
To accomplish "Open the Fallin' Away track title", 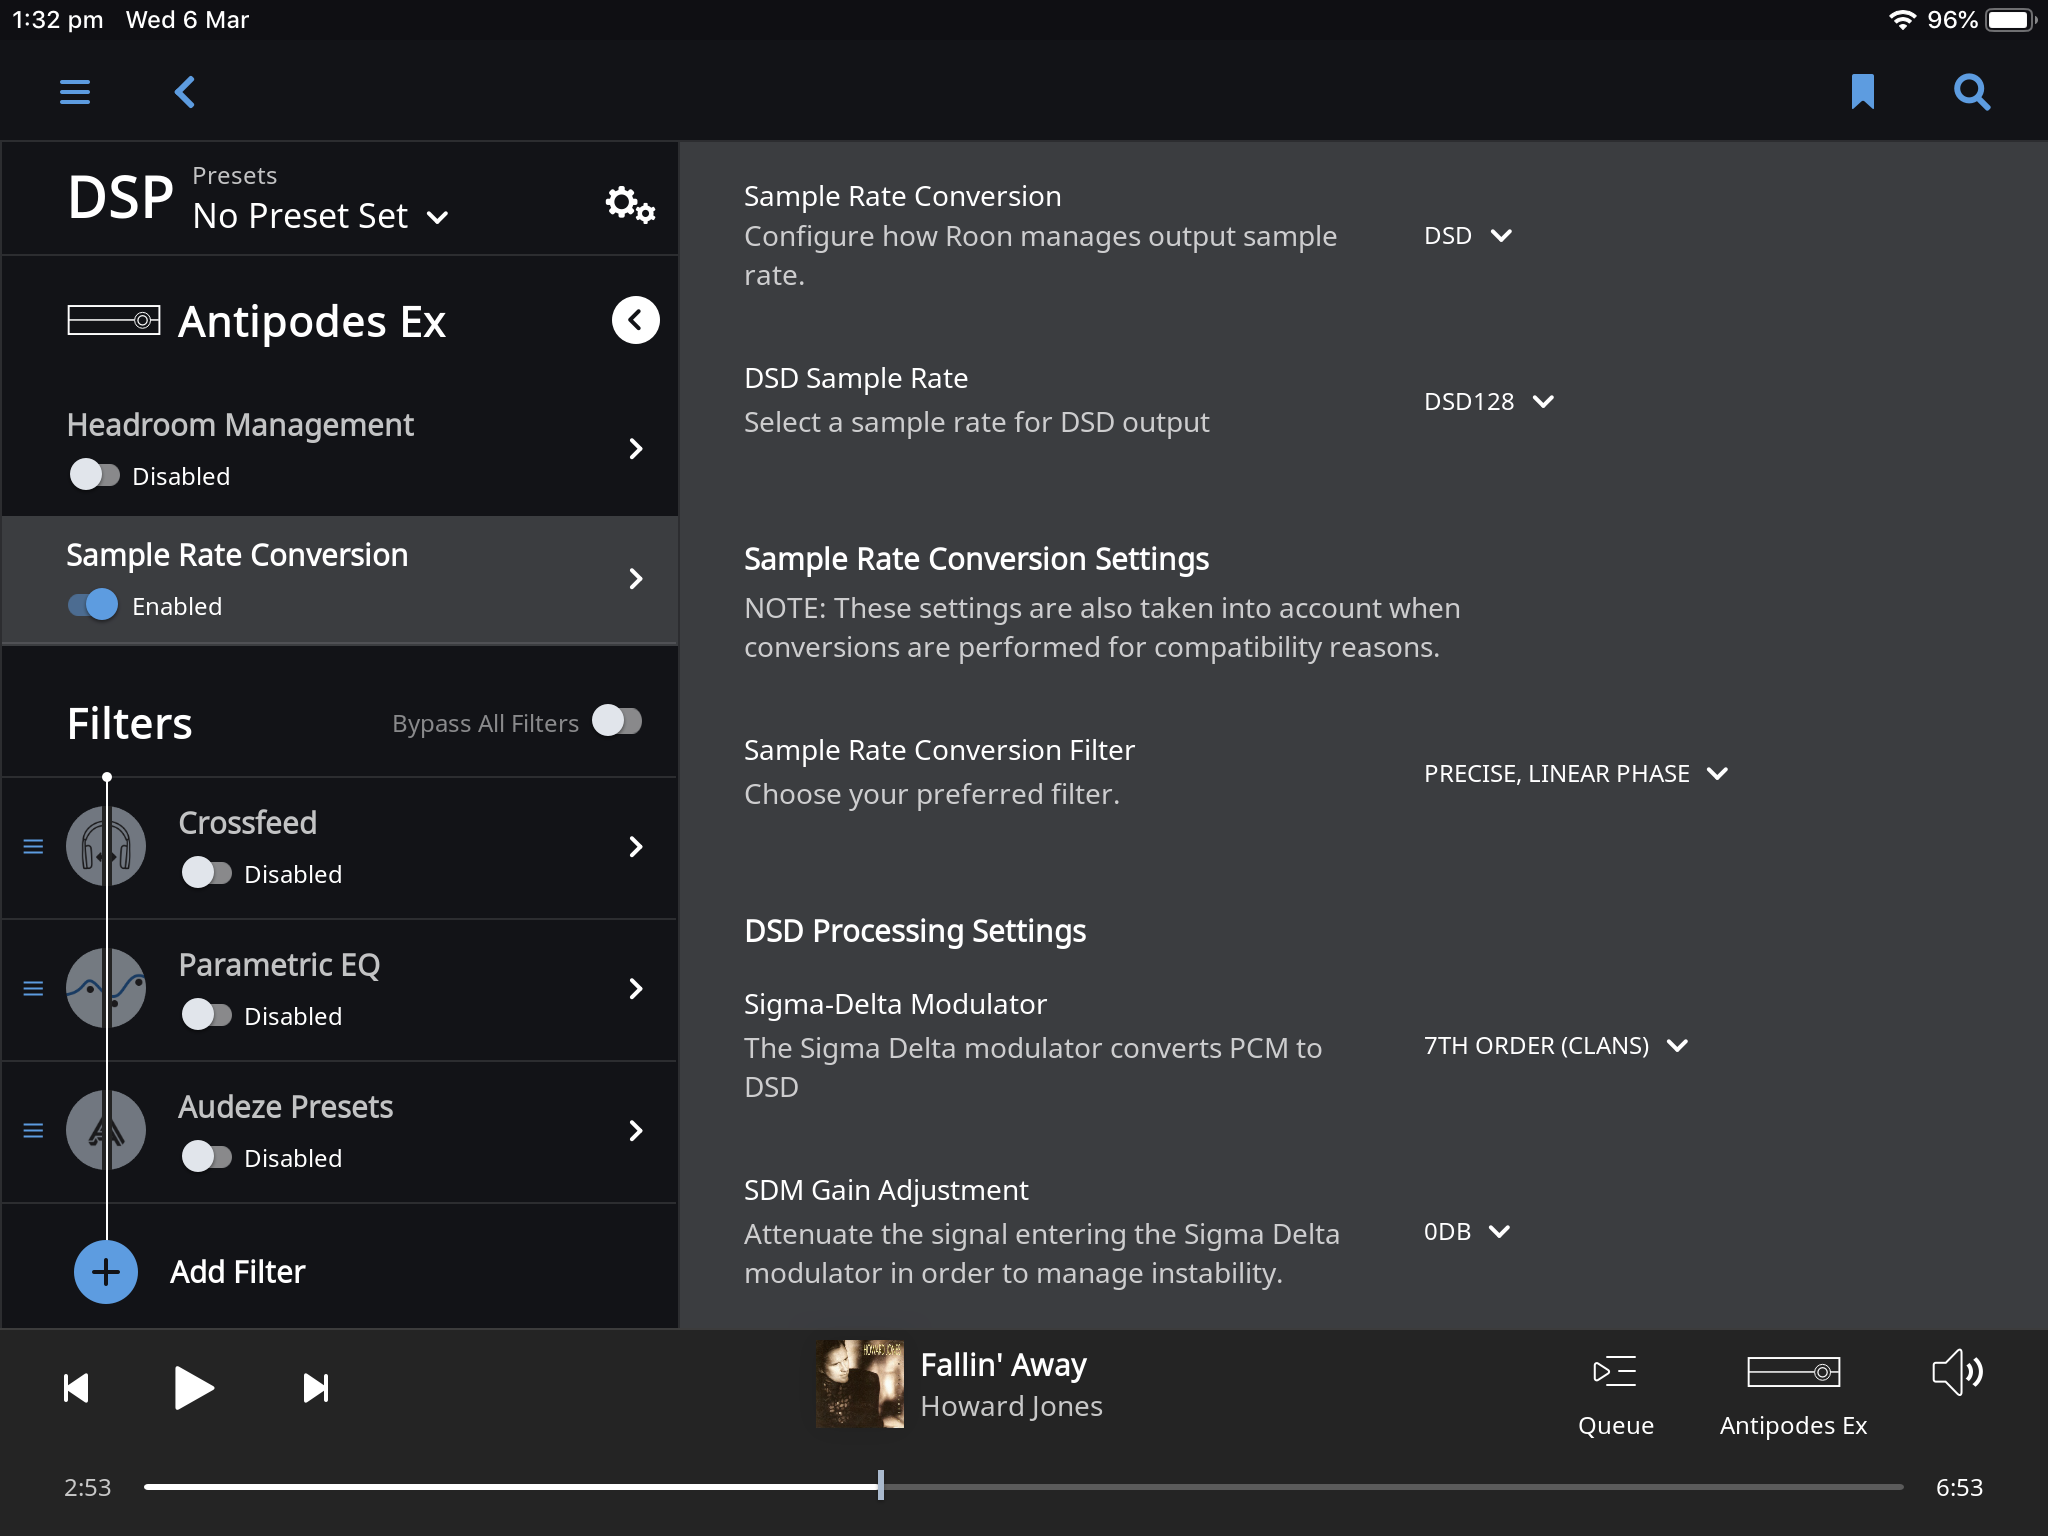I will click(1003, 1365).
